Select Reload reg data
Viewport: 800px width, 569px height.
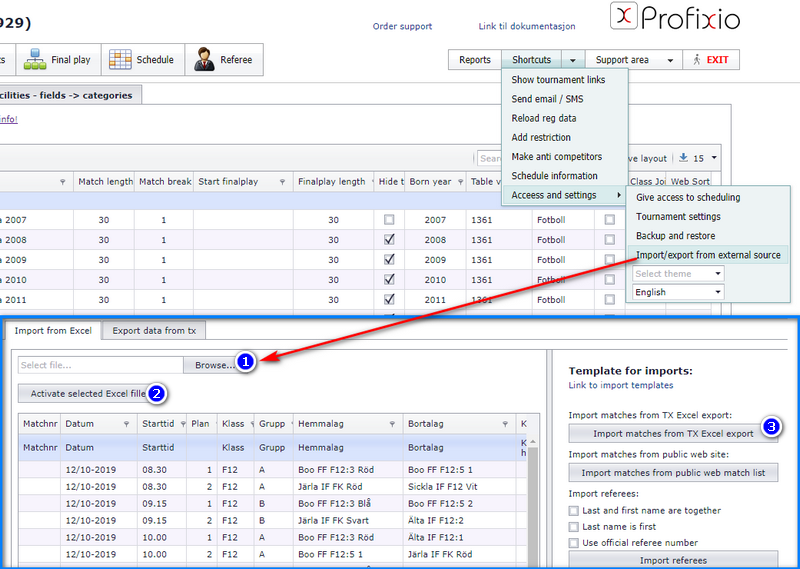coord(544,118)
